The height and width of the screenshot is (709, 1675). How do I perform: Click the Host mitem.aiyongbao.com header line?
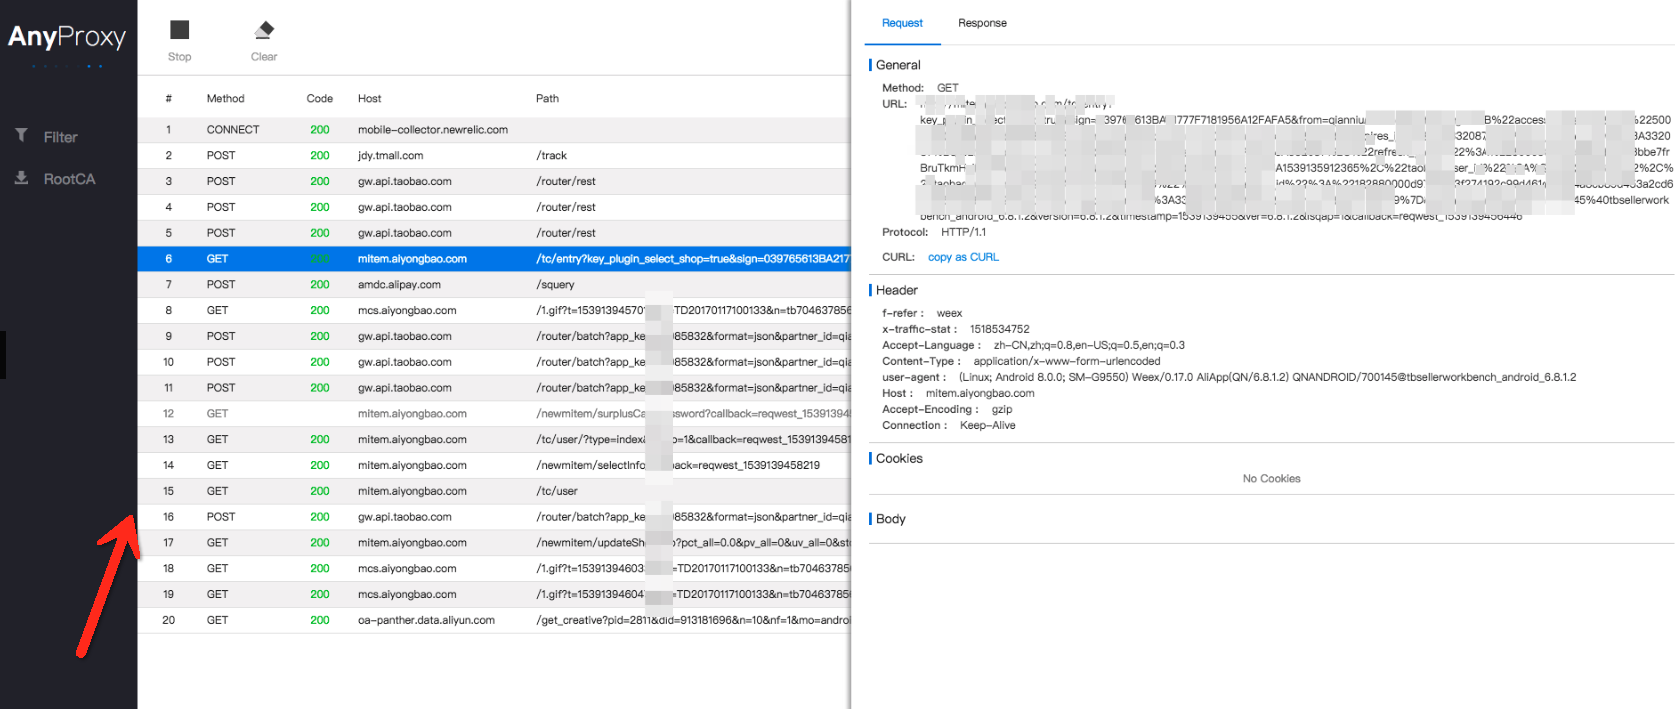click(958, 393)
